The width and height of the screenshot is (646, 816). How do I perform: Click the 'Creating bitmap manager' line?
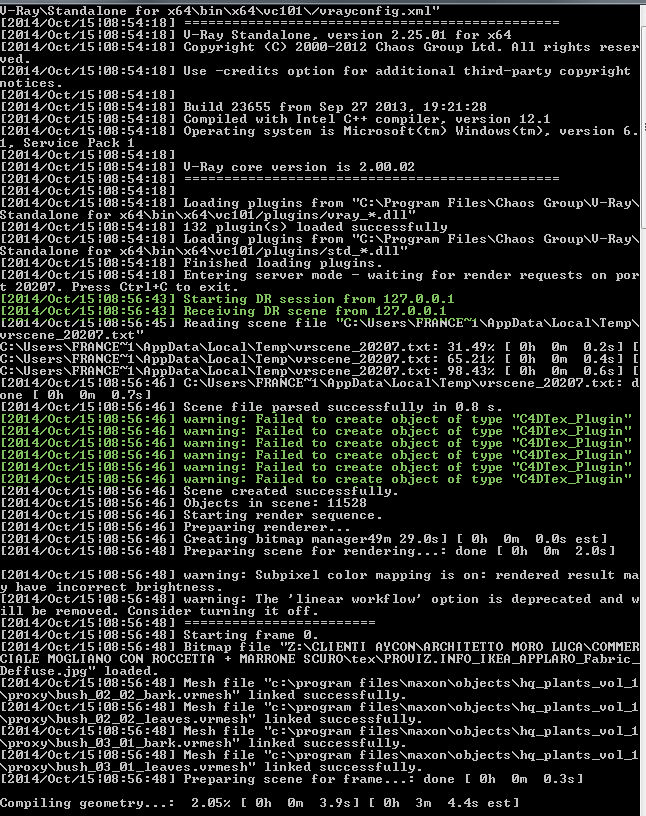coord(304,539)
